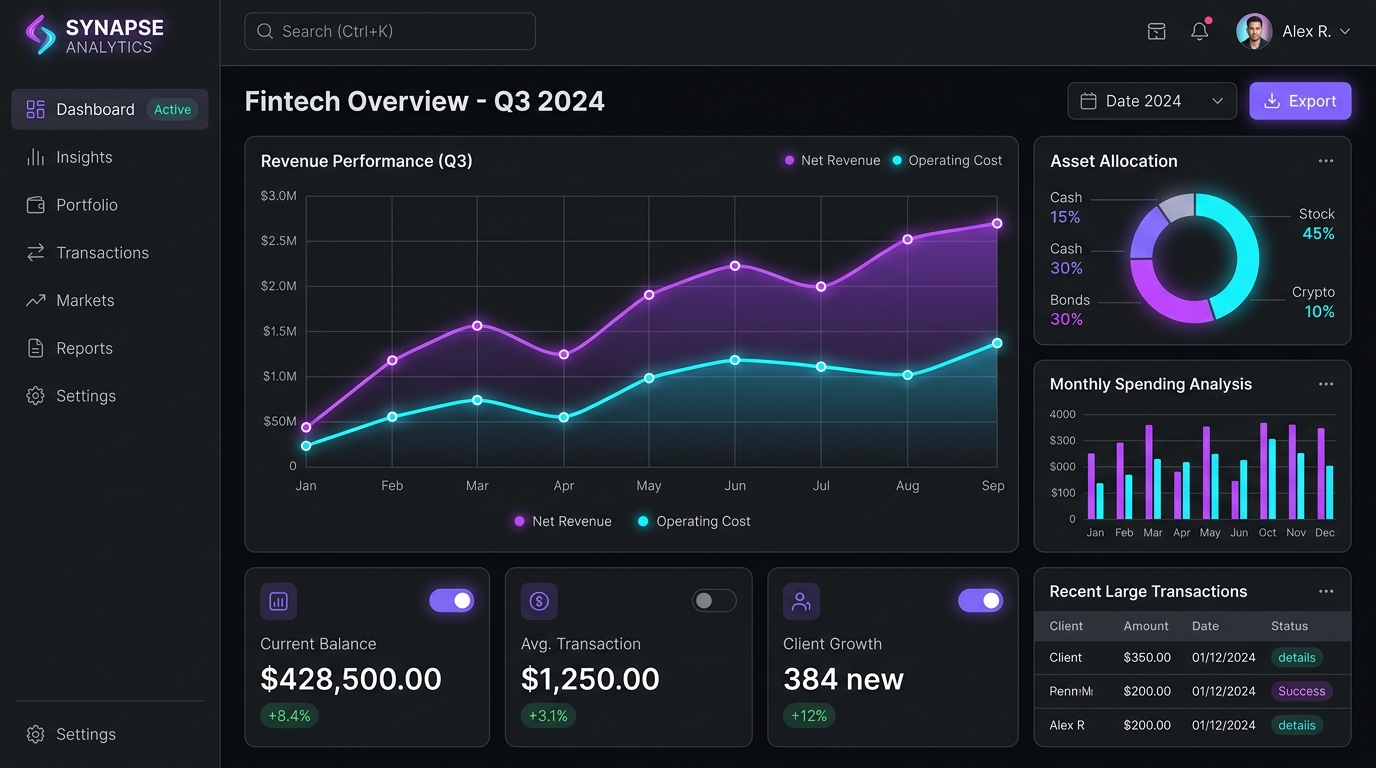Click the bottom Settings gear icon
The height and width of the screenshot is (768, 1376).
pos(35,734)
